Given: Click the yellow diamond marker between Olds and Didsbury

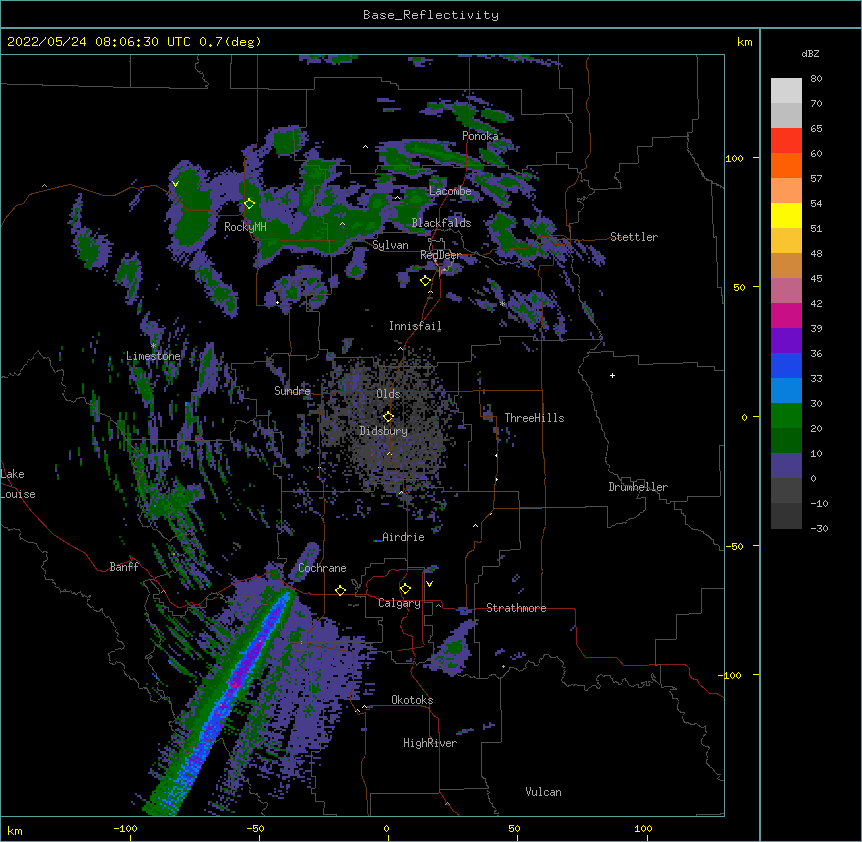Looking at the screenshot, I should click(388, 416).
